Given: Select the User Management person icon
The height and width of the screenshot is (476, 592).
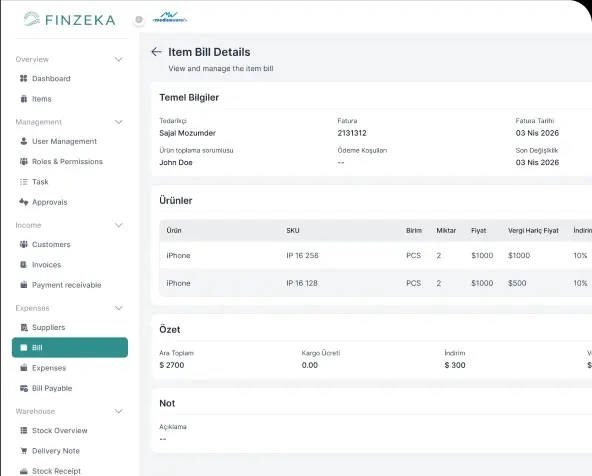Looking at the screenshot, I should (x=23, y=141).
